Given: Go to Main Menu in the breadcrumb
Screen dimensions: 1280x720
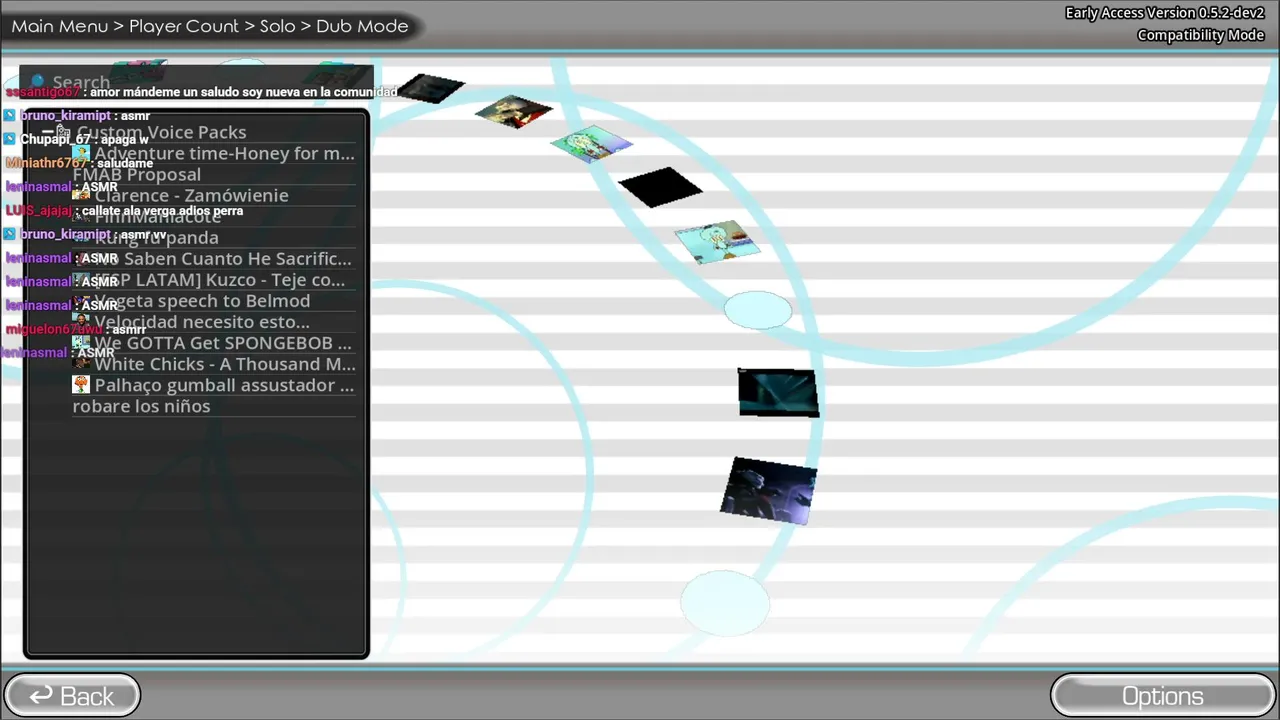Looking at the screenshot, I should click(60, 26).
